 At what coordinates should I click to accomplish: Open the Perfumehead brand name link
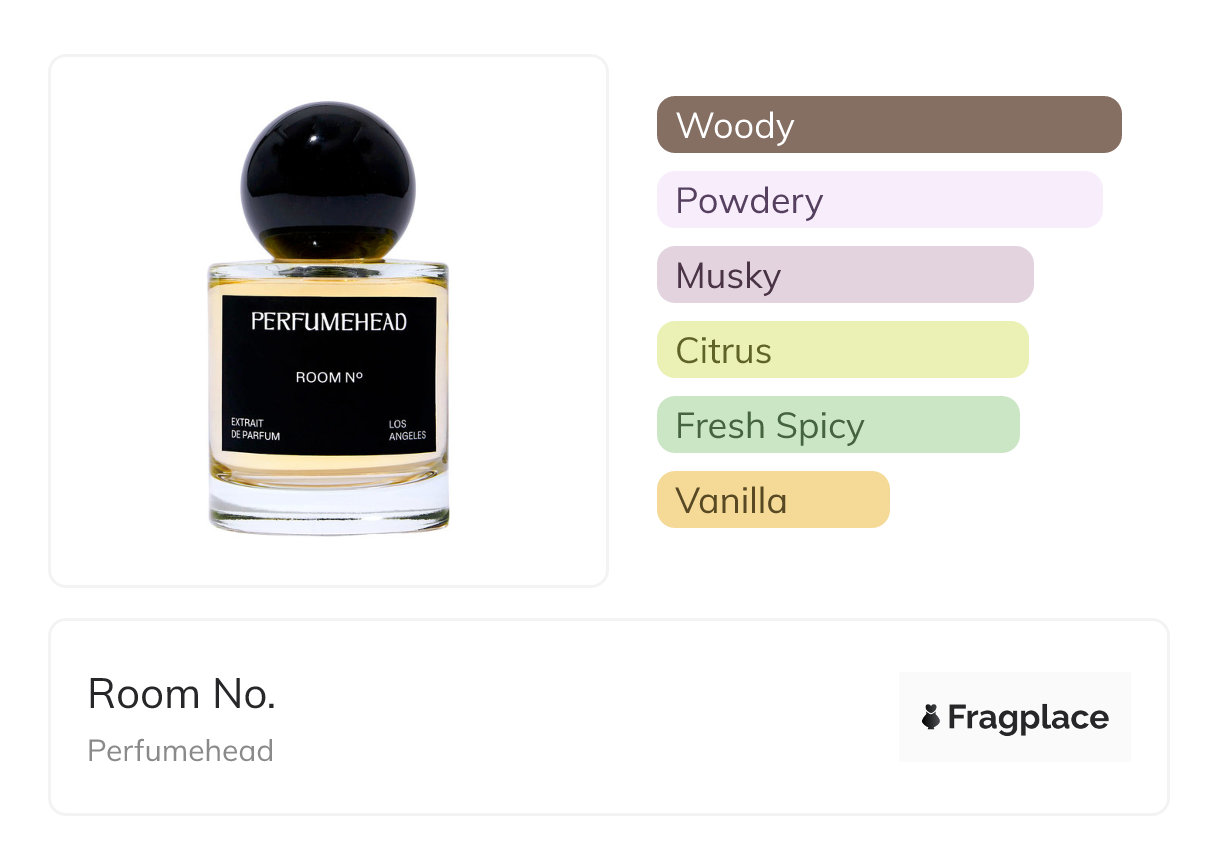click(x=181, y=751)
